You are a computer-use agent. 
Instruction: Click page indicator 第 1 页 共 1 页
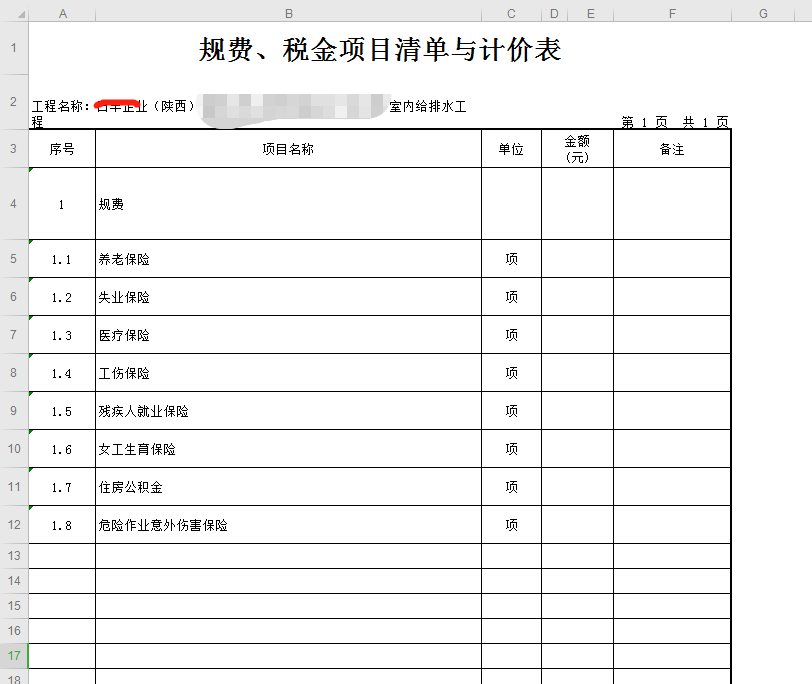click(x=675, y=123)
